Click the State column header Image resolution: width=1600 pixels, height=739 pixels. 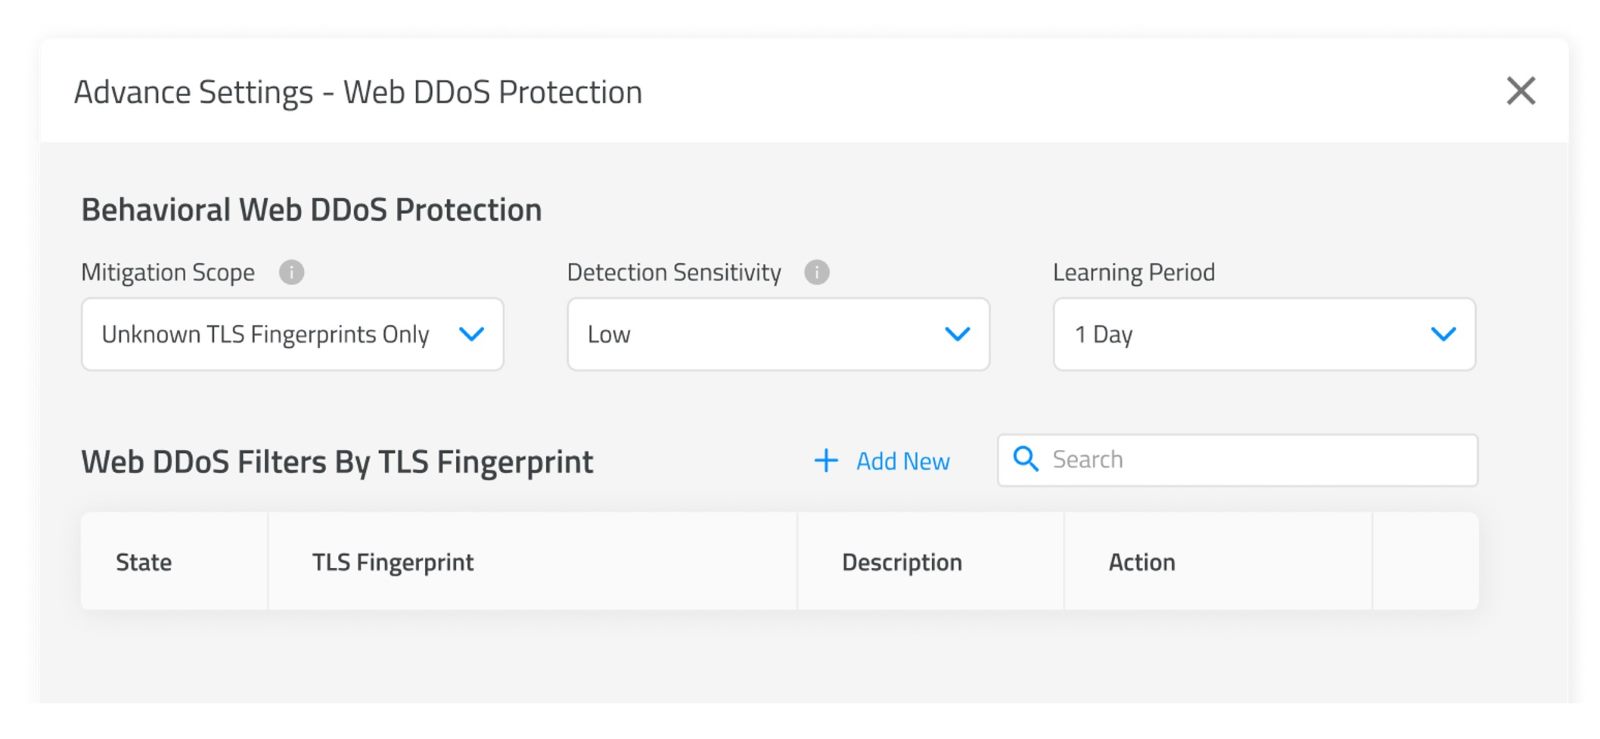[144, 562]
